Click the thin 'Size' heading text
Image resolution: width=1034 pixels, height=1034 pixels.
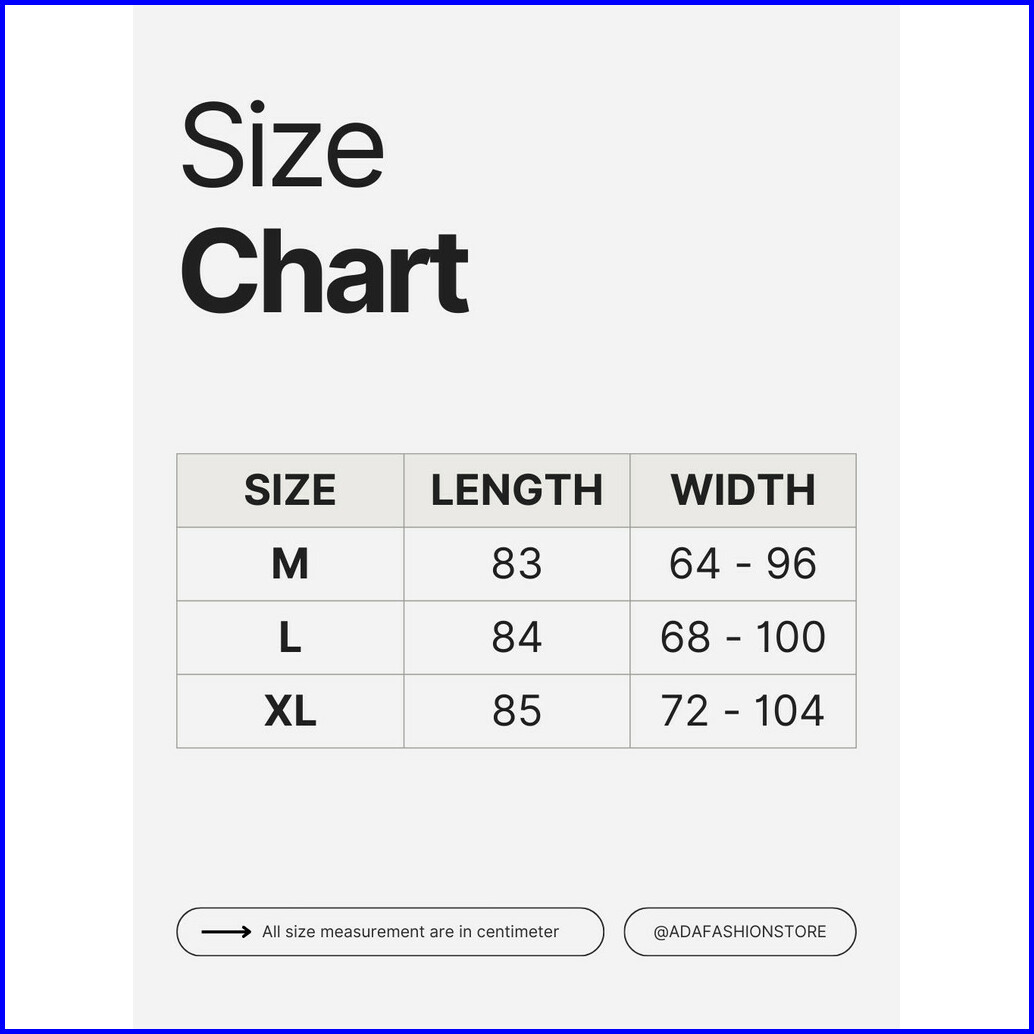[282, 147]
